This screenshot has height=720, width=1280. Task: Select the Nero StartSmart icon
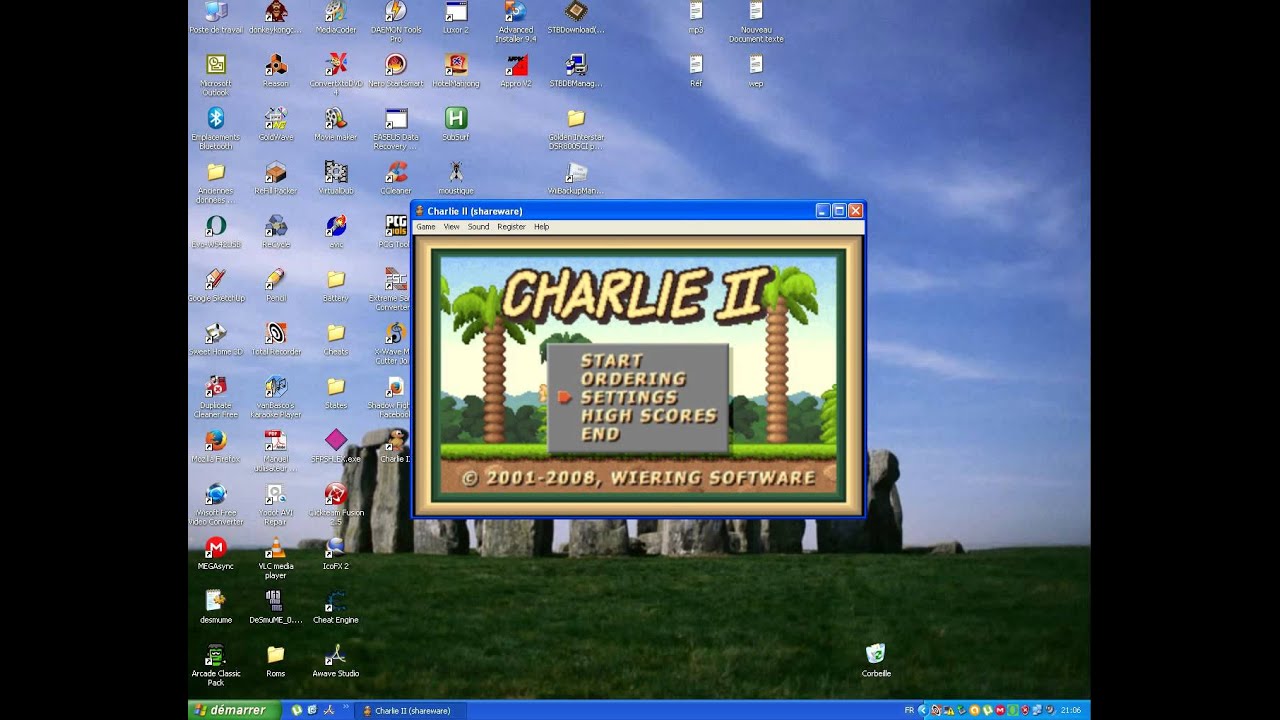click(x=396, y=71)
